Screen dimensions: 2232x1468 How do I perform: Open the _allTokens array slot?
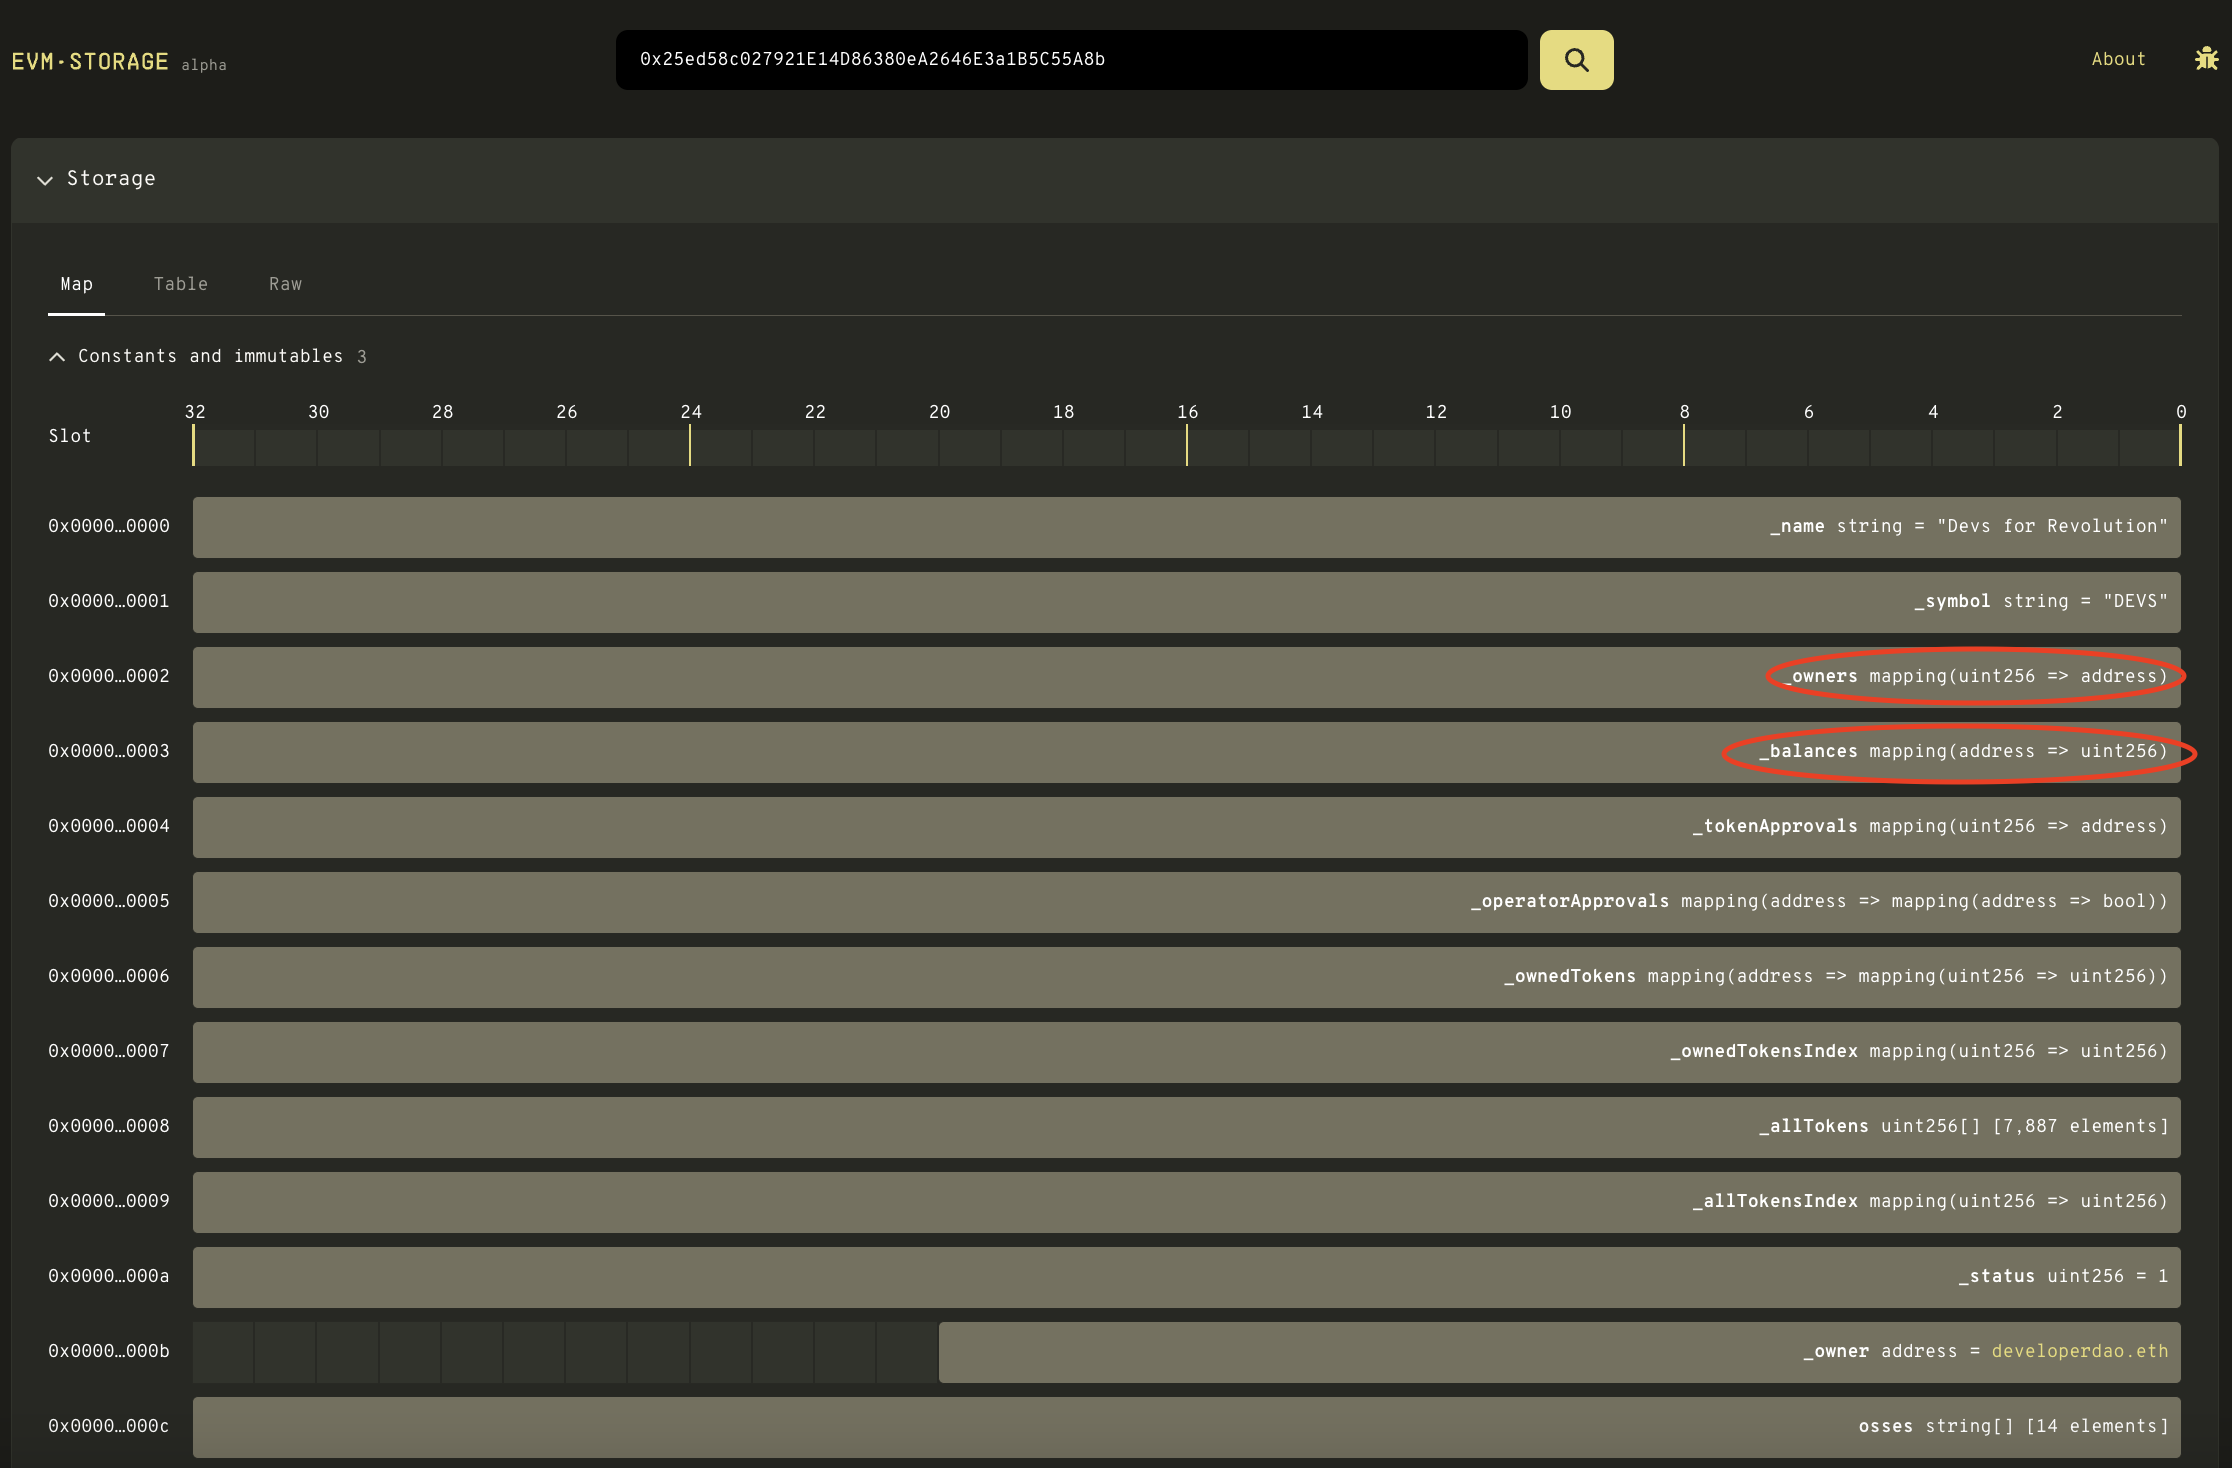1186,1127
